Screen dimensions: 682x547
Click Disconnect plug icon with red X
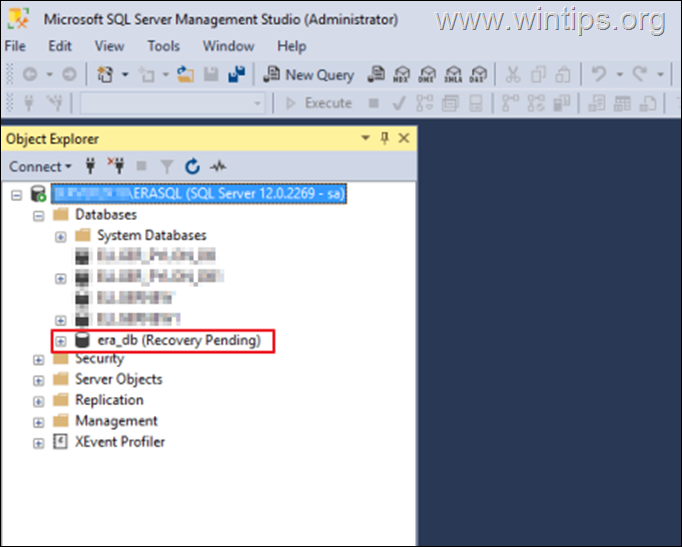[x=116, y=166]
